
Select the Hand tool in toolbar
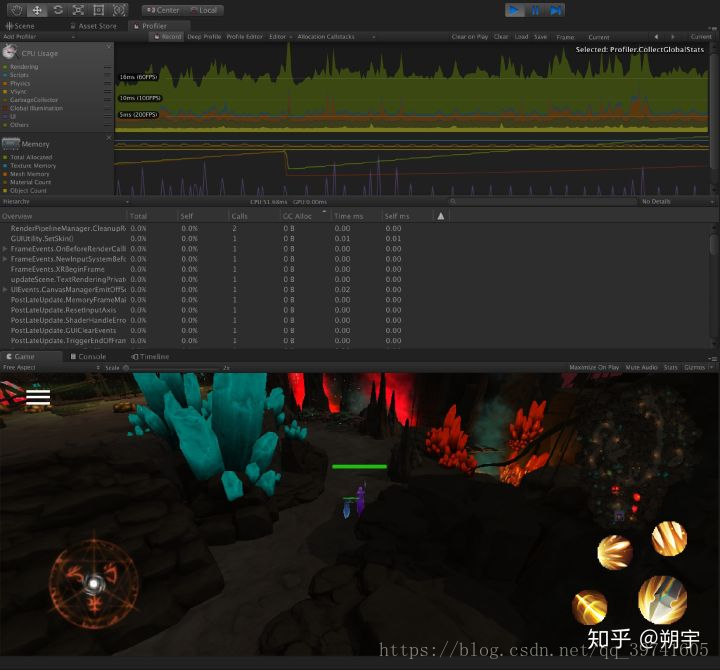[17, 10]
